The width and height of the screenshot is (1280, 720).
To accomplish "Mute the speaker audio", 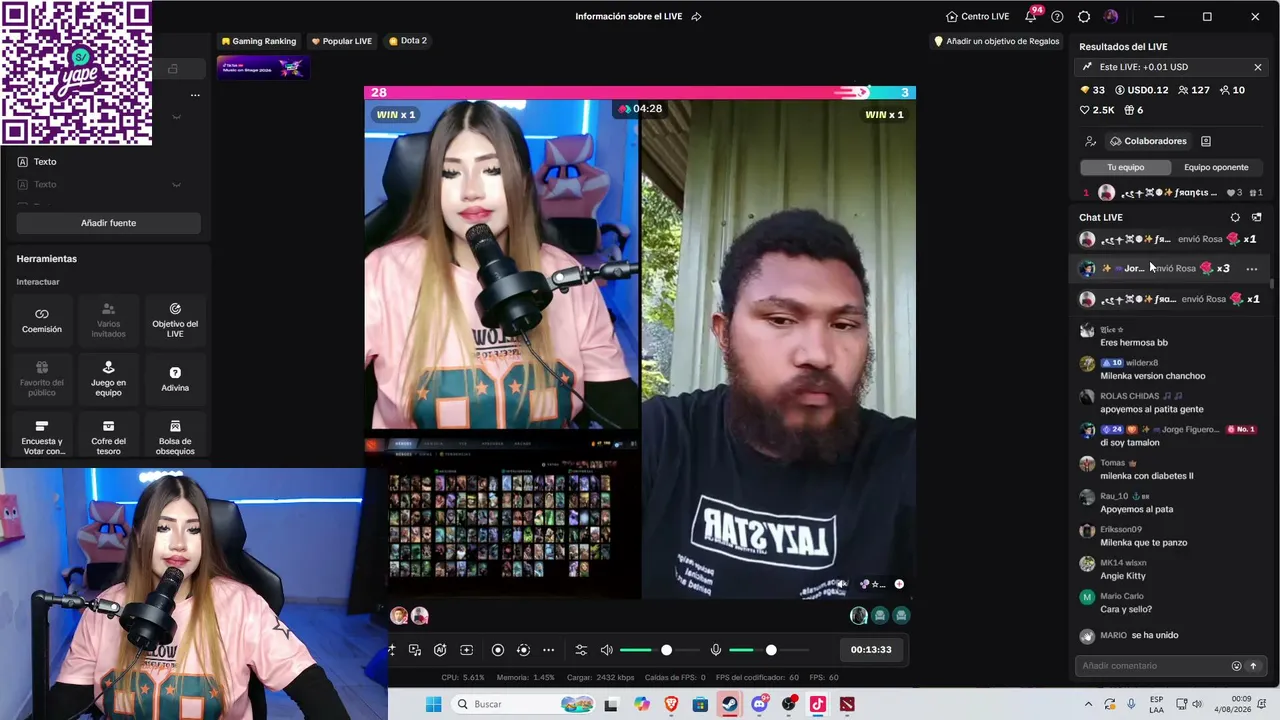I will (606, 650).
